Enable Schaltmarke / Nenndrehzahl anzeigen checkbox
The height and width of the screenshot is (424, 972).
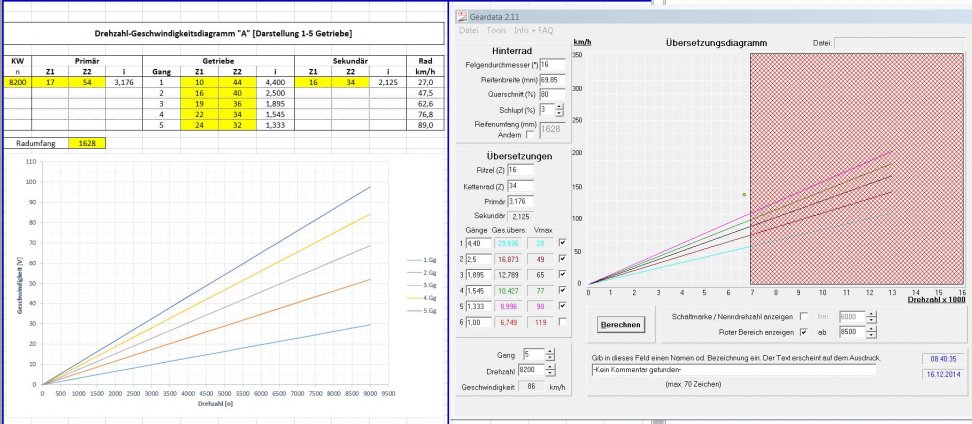click(x=805, y=316)
